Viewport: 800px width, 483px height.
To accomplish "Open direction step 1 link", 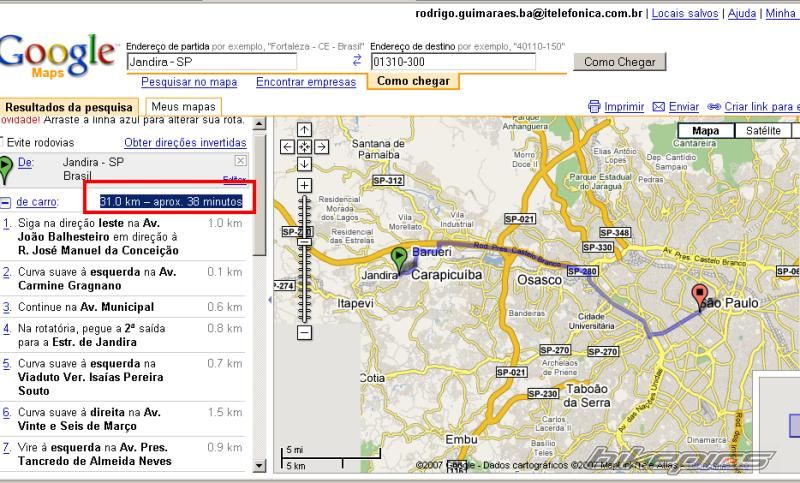I will [7, 223].
